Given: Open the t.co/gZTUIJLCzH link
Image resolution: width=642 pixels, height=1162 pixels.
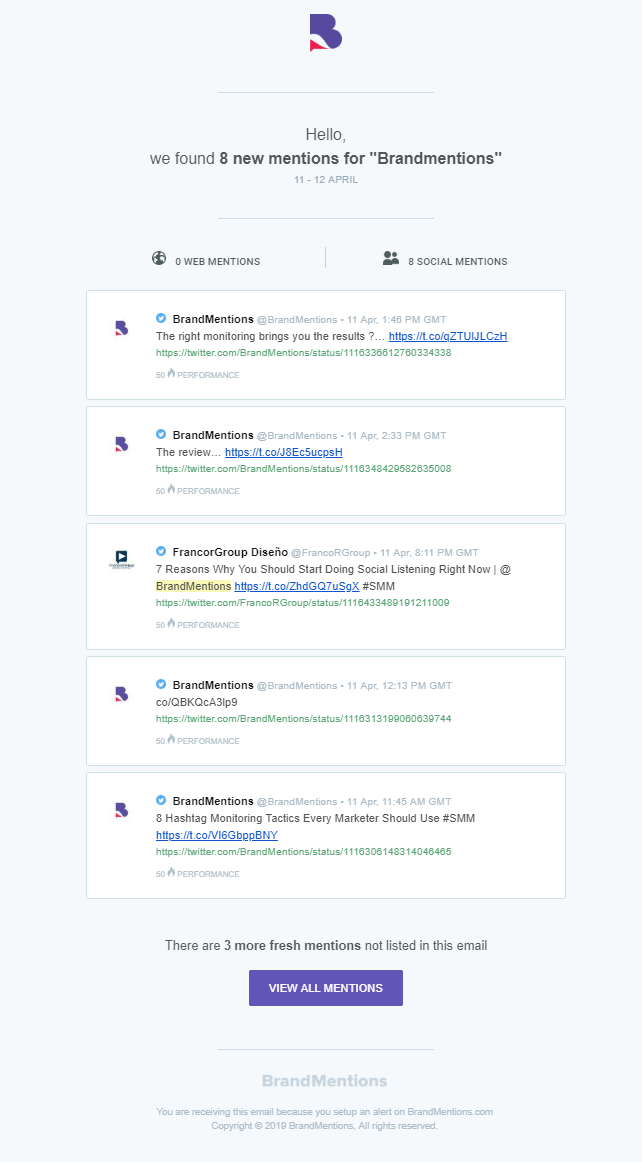Looking at the screenshot, I should pyautogui.click(x=448, y=336).
